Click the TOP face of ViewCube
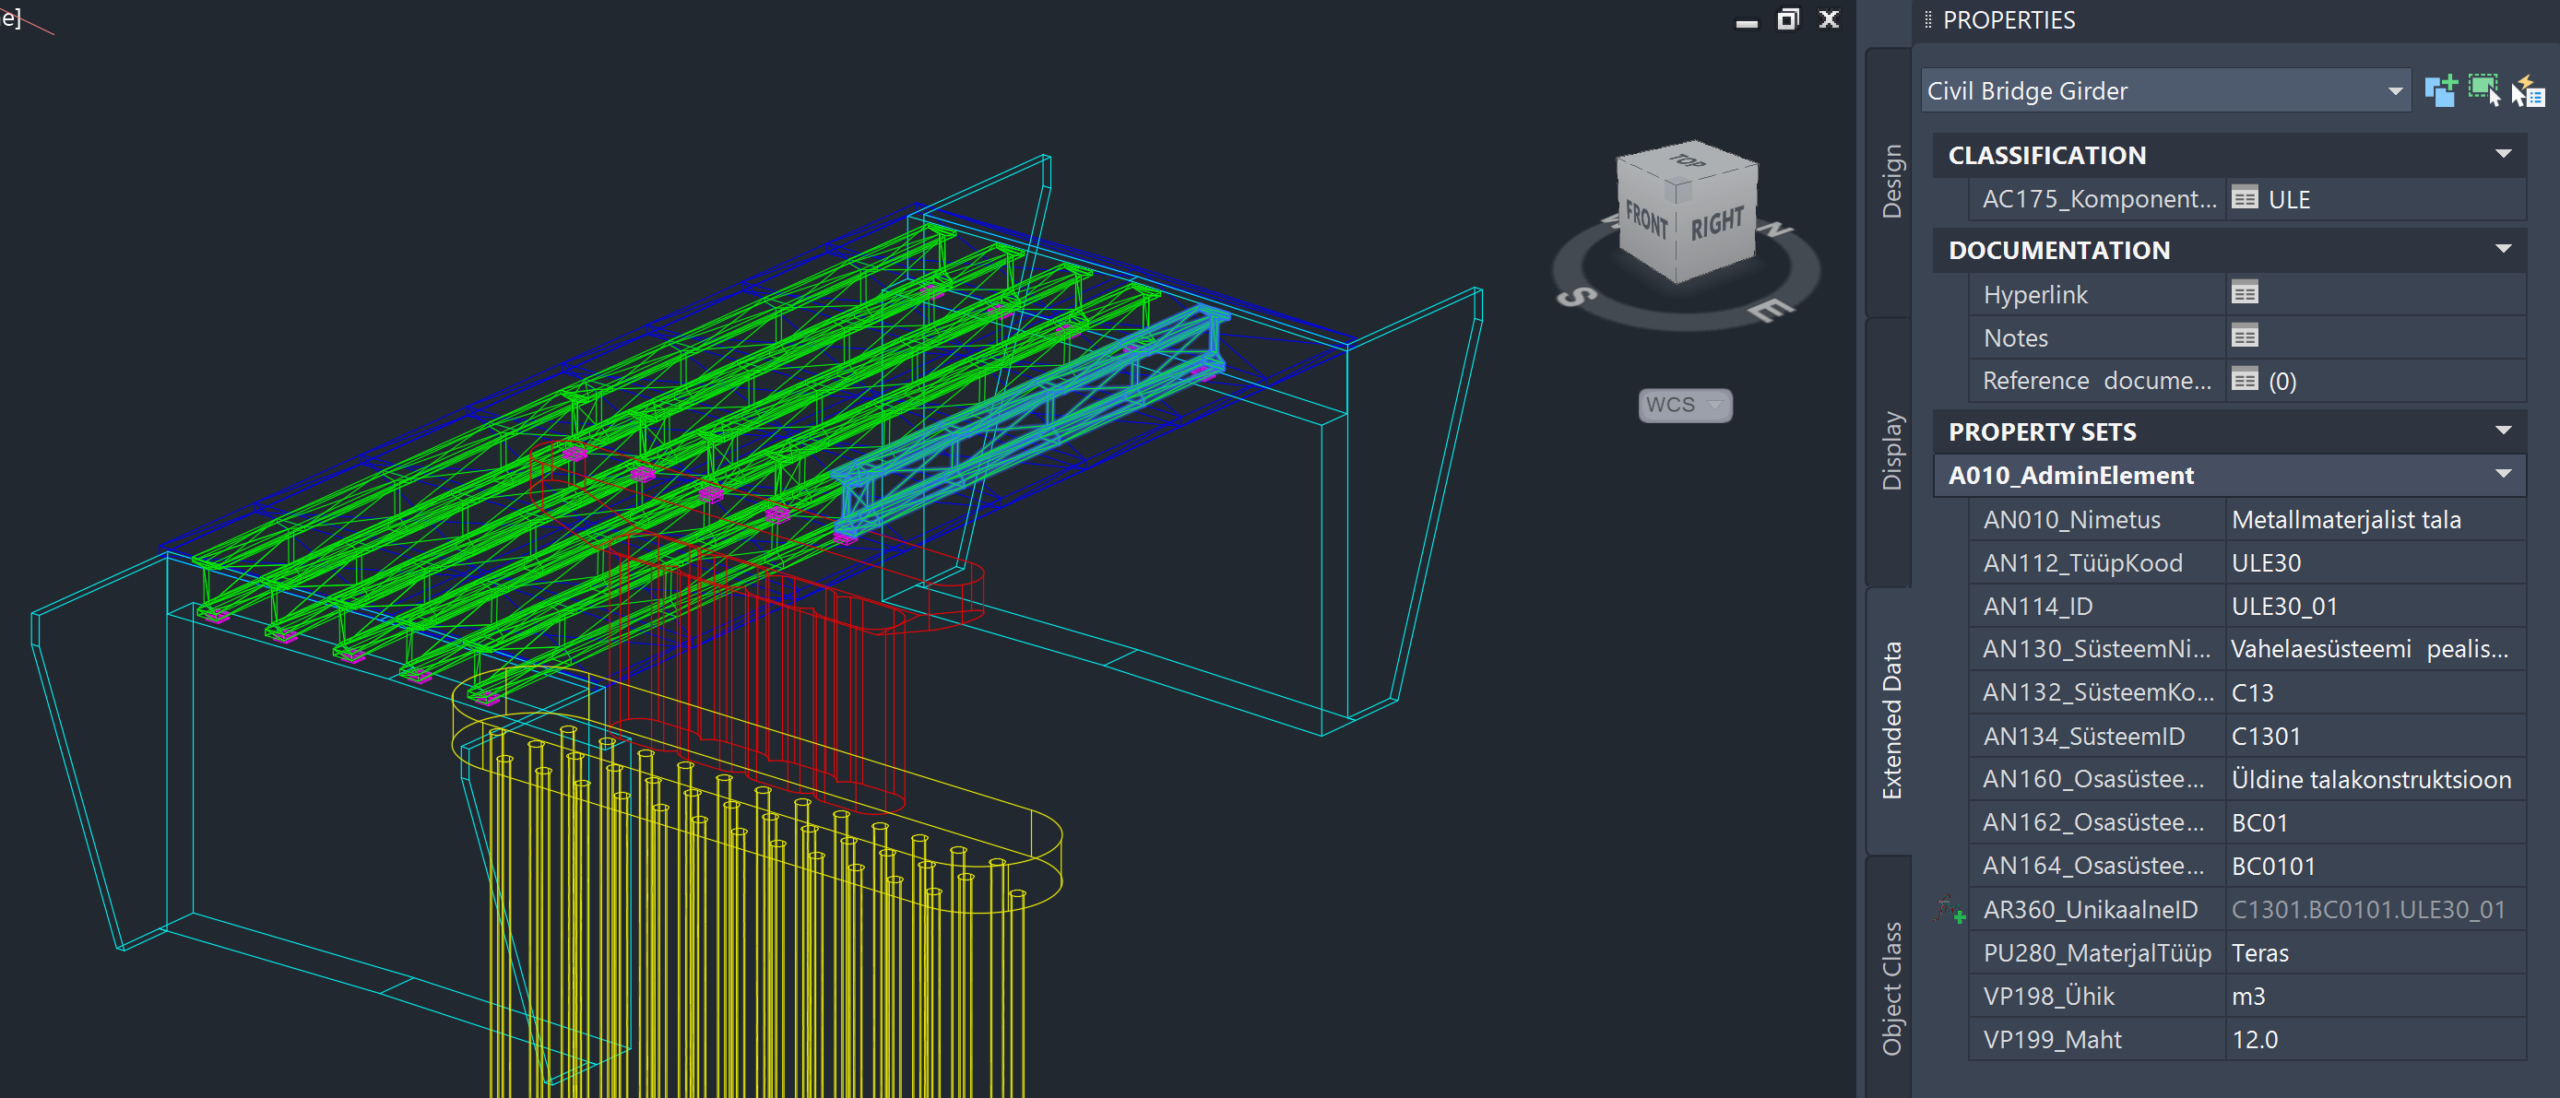This screenshot has width=2560, height=1098. tap(1688, 163)
